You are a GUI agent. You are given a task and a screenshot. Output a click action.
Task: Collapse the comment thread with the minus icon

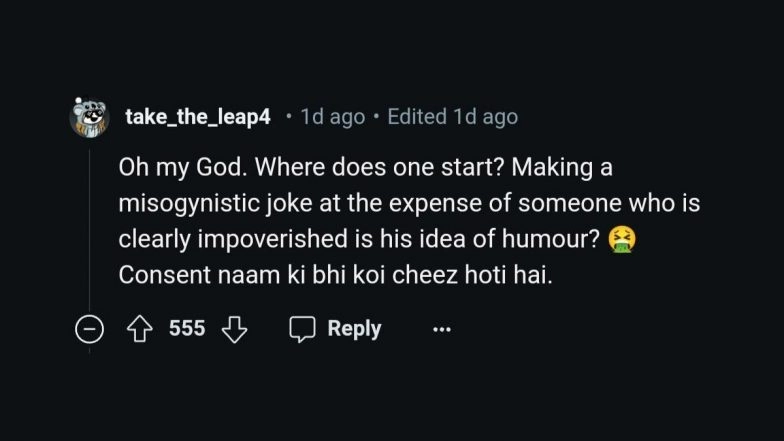(89, 329)
